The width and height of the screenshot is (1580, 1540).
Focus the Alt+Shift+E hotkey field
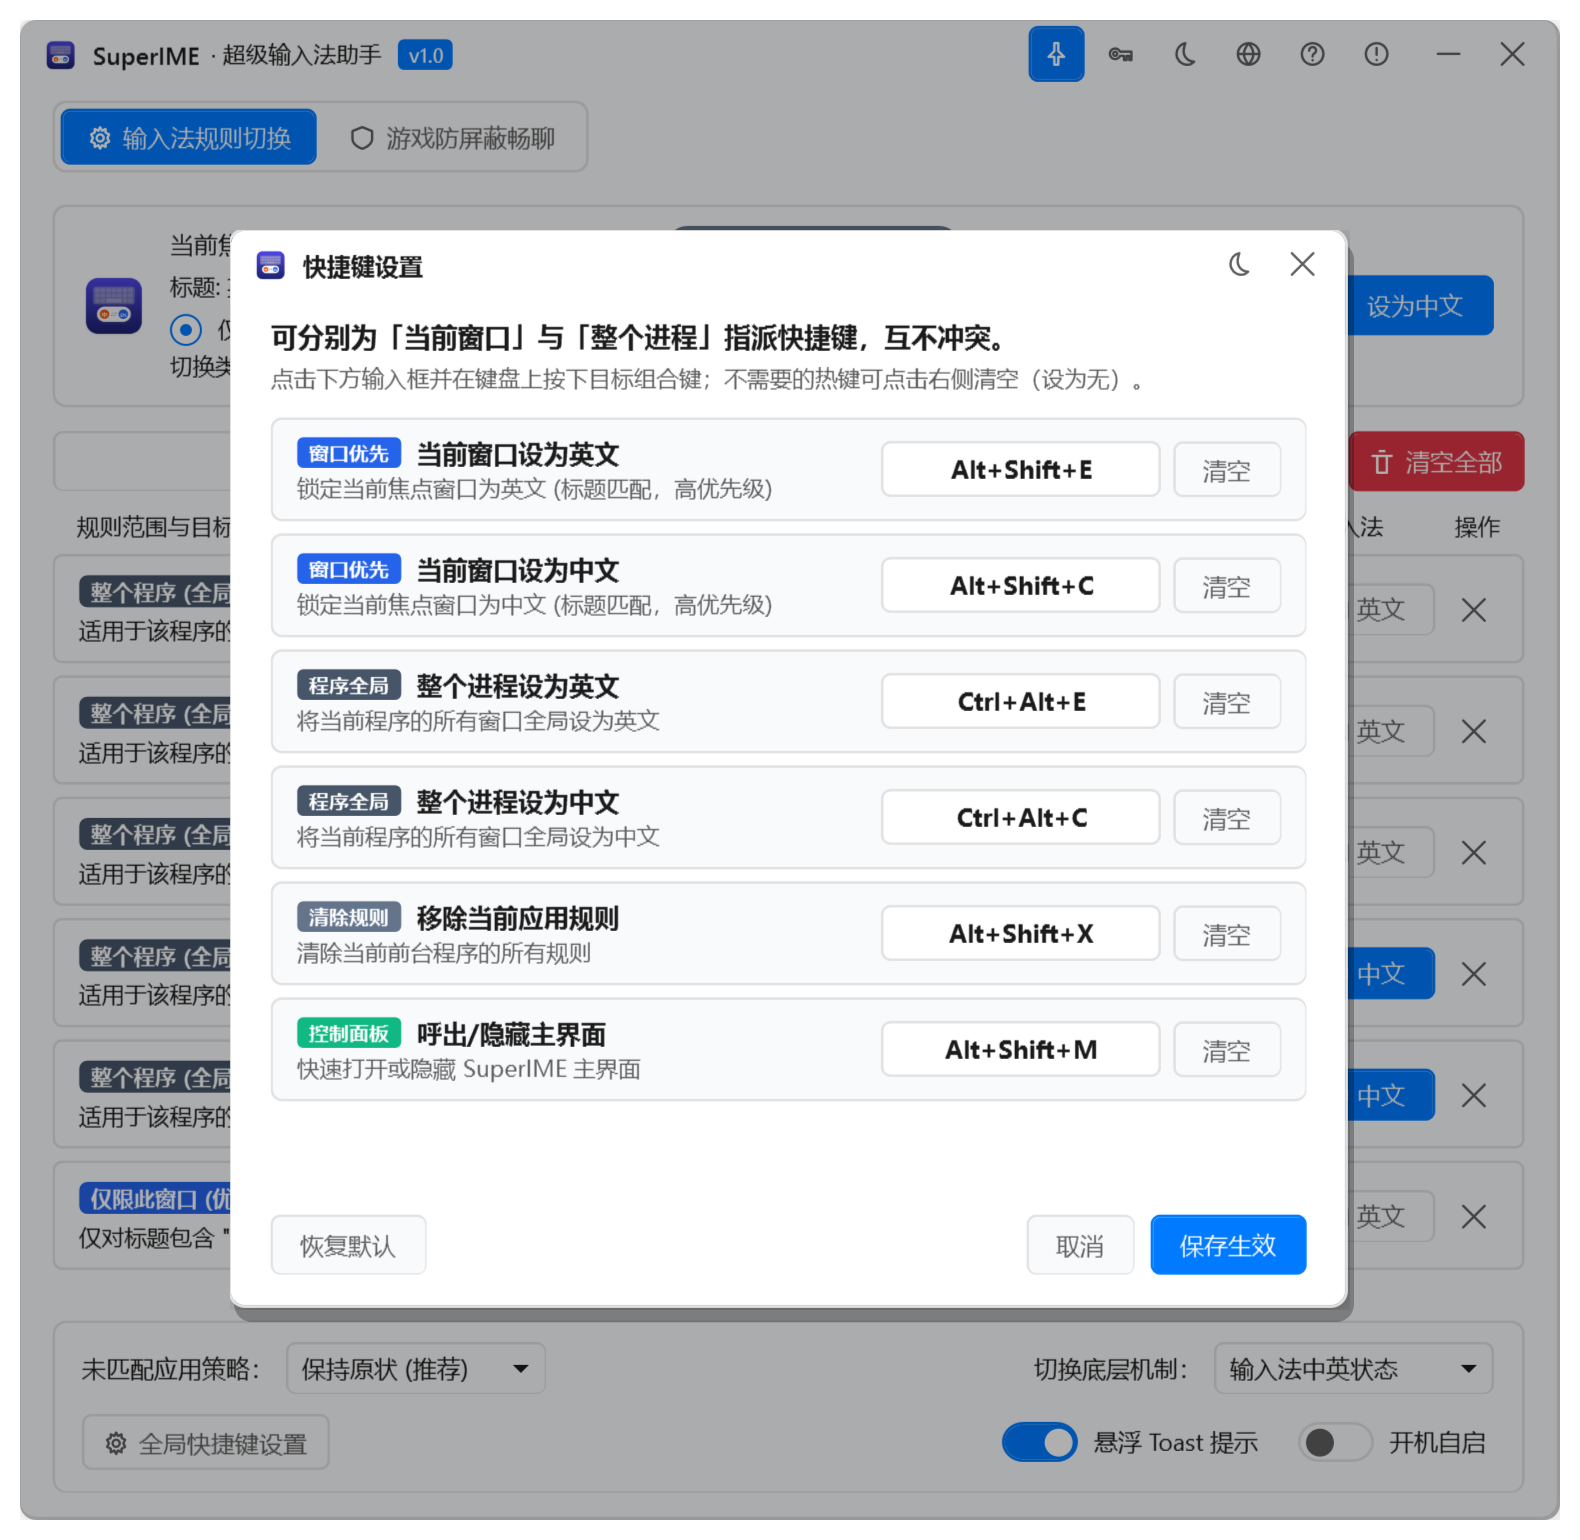(1021, 469)
